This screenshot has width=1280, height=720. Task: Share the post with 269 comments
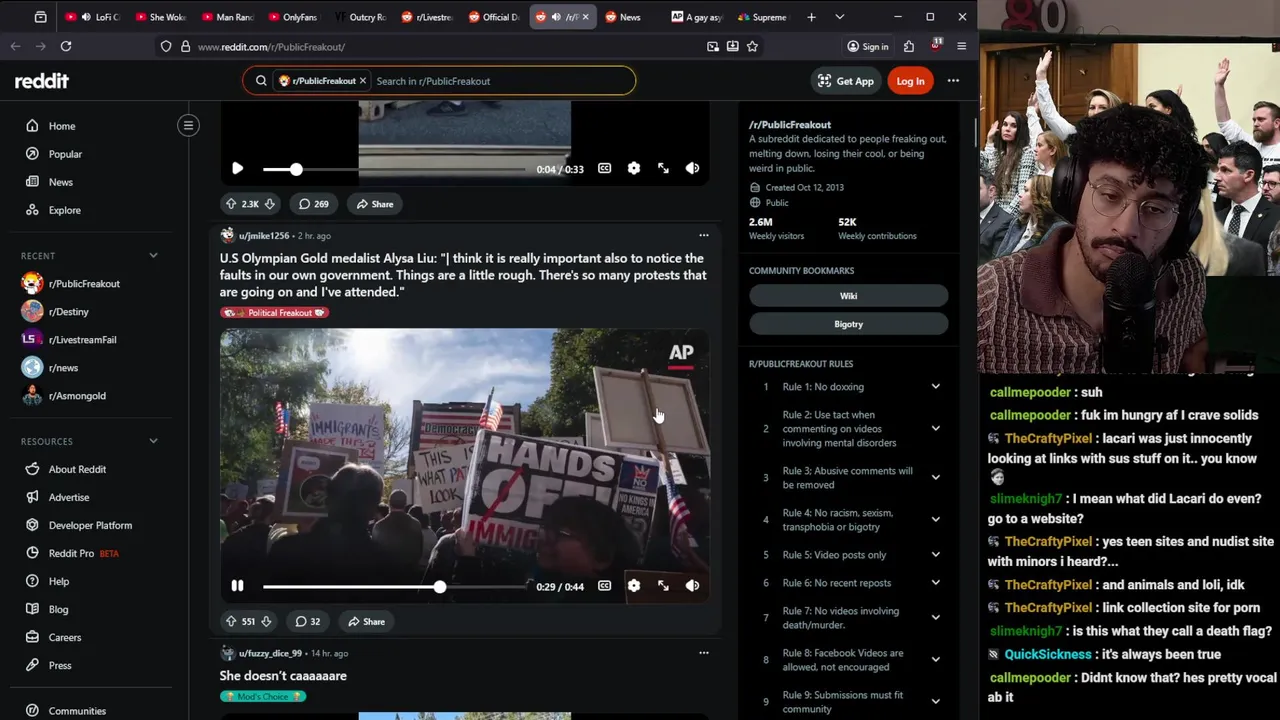coord(375,204)
